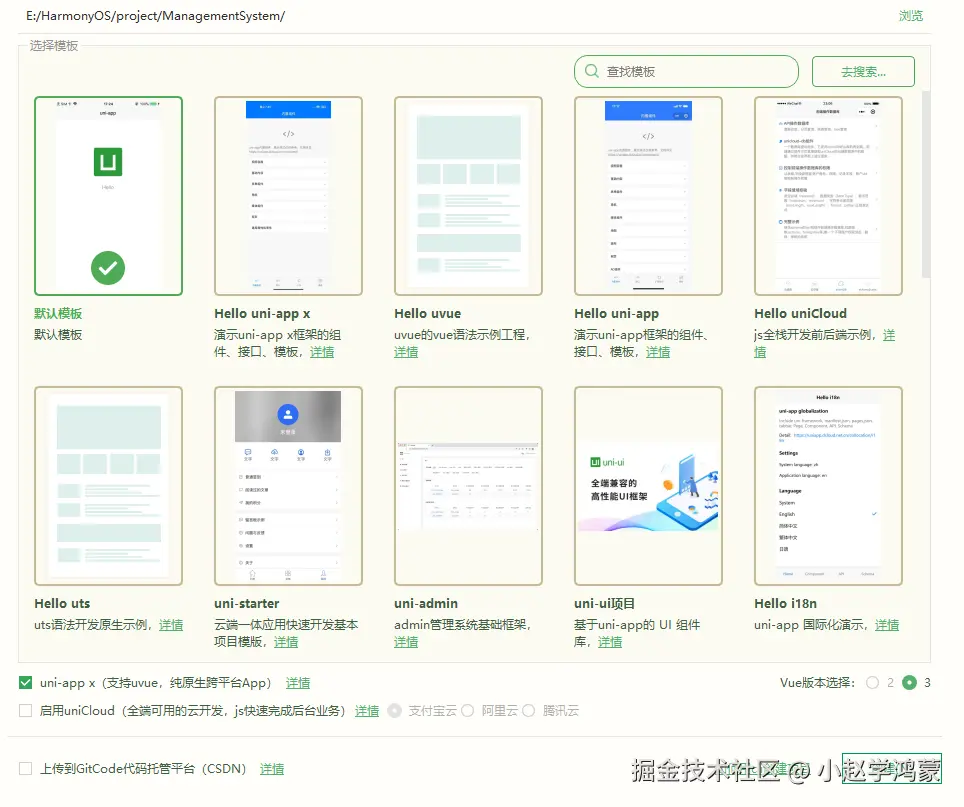
Task: Click the Hello uts title text
Action: pos(62,604)
